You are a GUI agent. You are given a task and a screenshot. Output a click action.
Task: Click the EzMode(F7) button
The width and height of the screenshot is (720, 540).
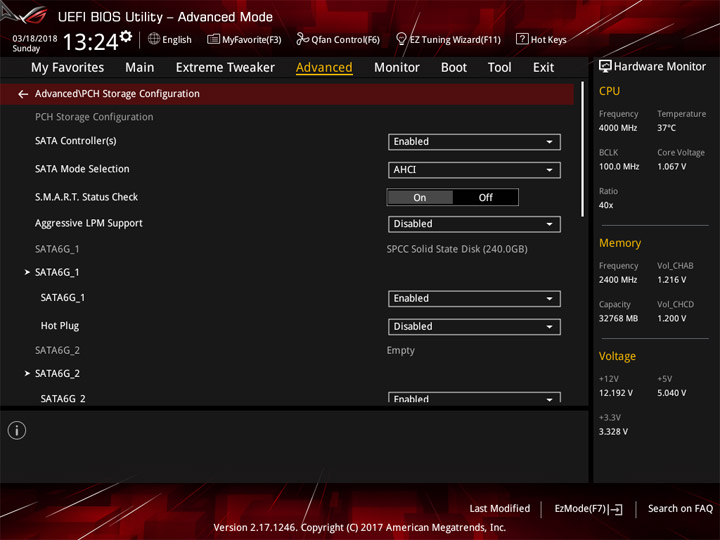[588, 509]
